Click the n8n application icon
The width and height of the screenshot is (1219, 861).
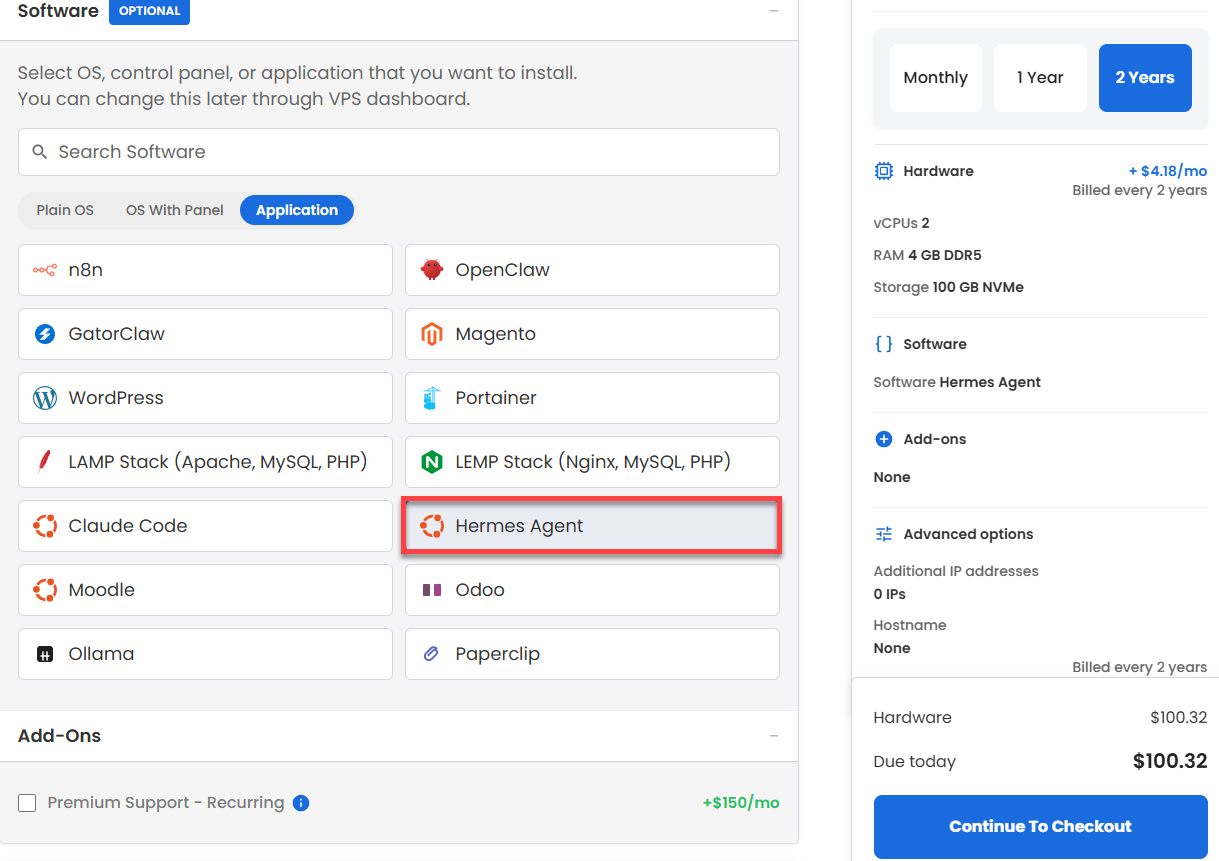(x=44, y=270)
